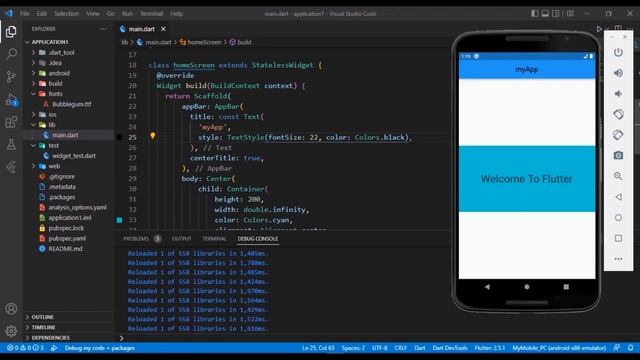The image size is (640, 360).
Task: Click emulator toolbar back triangle
Action: coord(618,197)
